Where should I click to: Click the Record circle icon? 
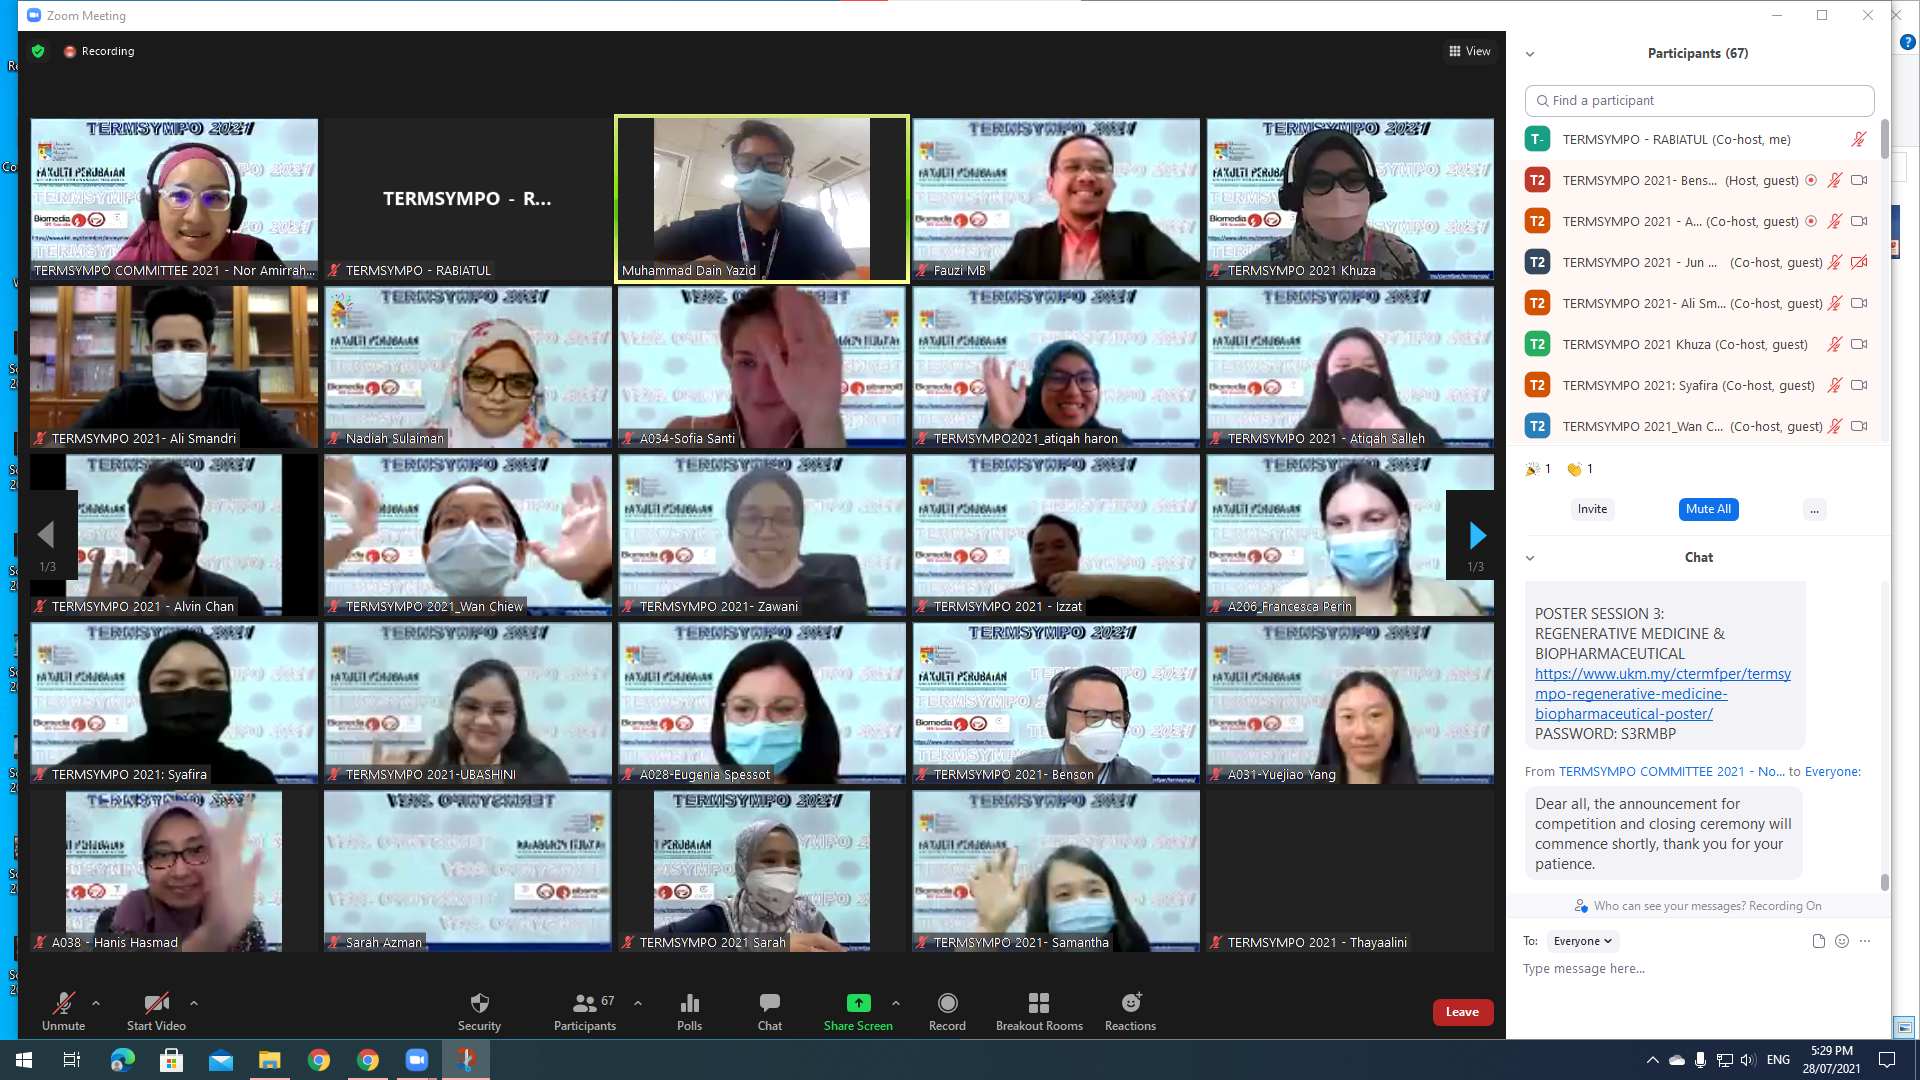pyautogui.click(x=947, y=1003)
